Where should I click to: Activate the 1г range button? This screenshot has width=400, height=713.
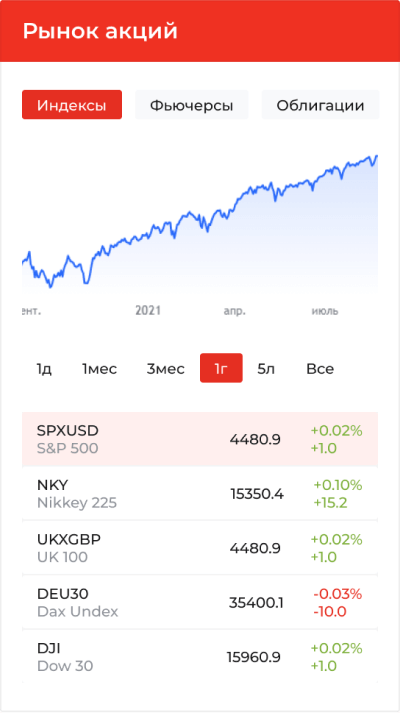tap(221, 368)
